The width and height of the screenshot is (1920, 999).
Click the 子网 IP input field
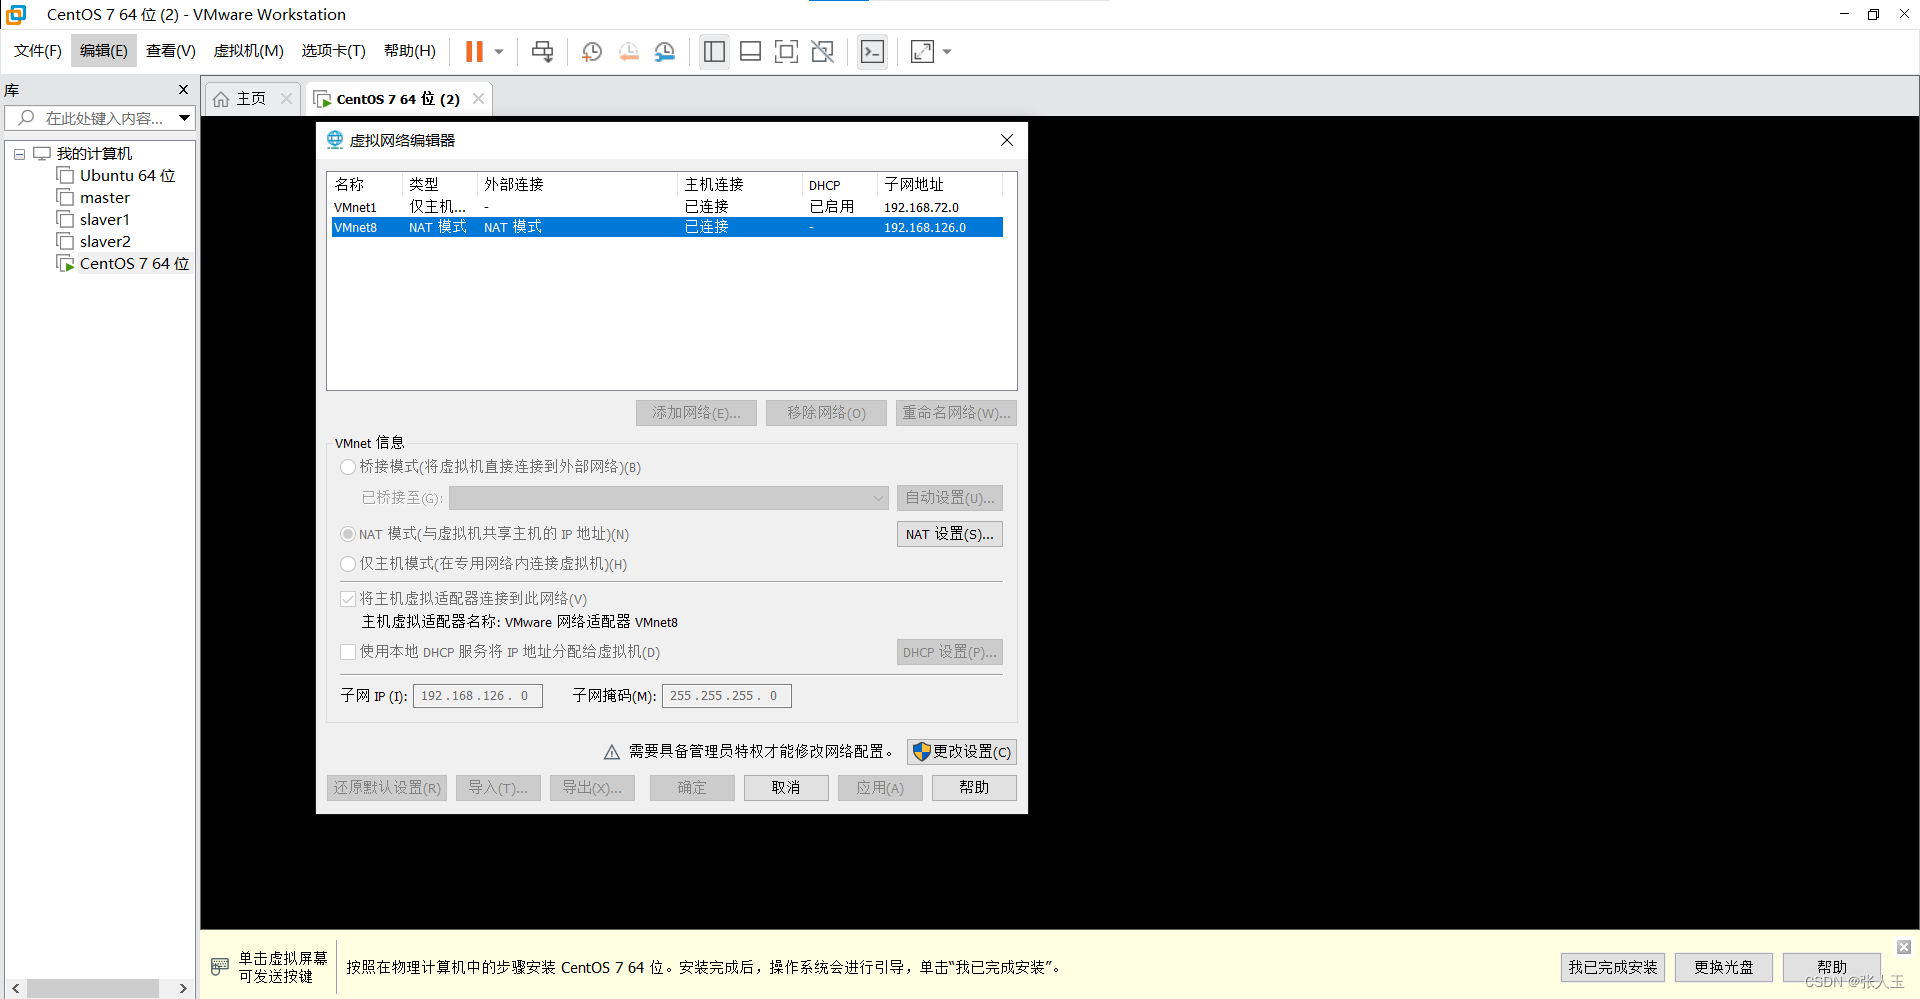[x=478, y=696]
